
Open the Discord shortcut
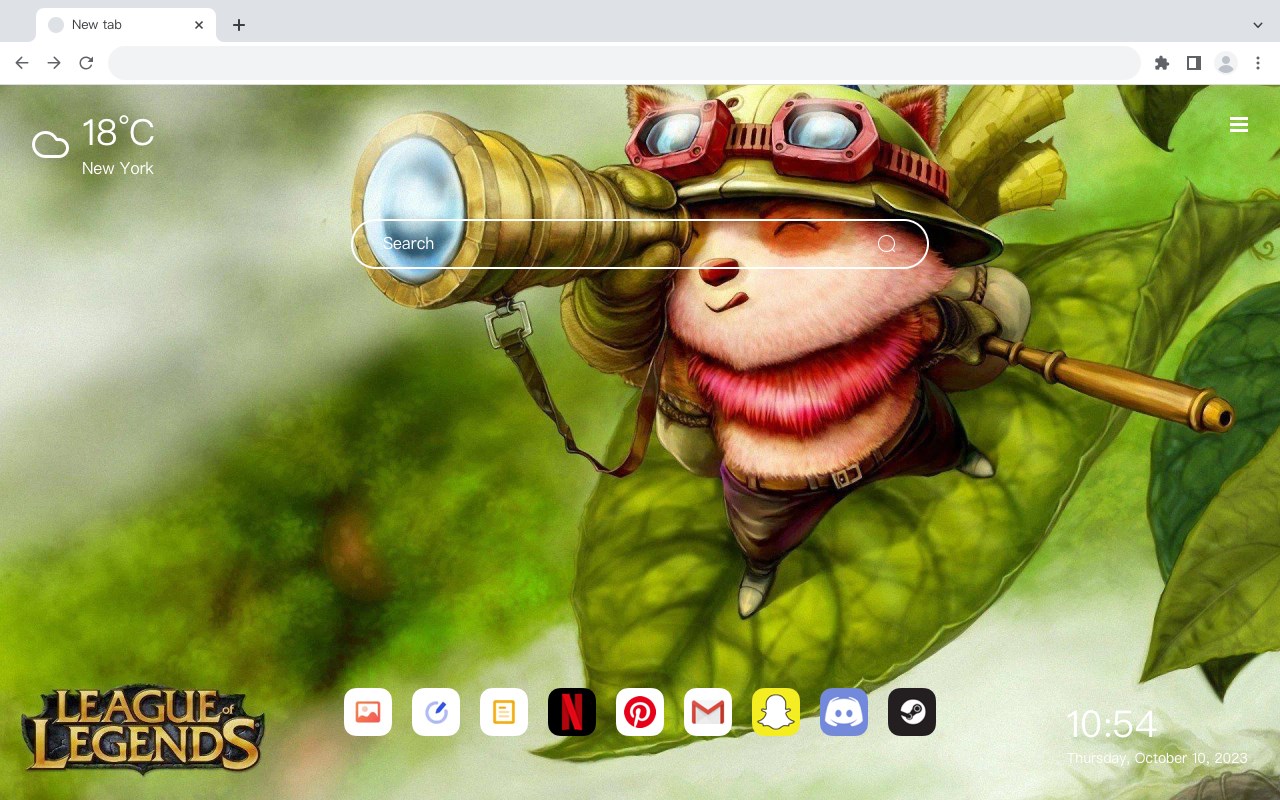tap(844, 712)
